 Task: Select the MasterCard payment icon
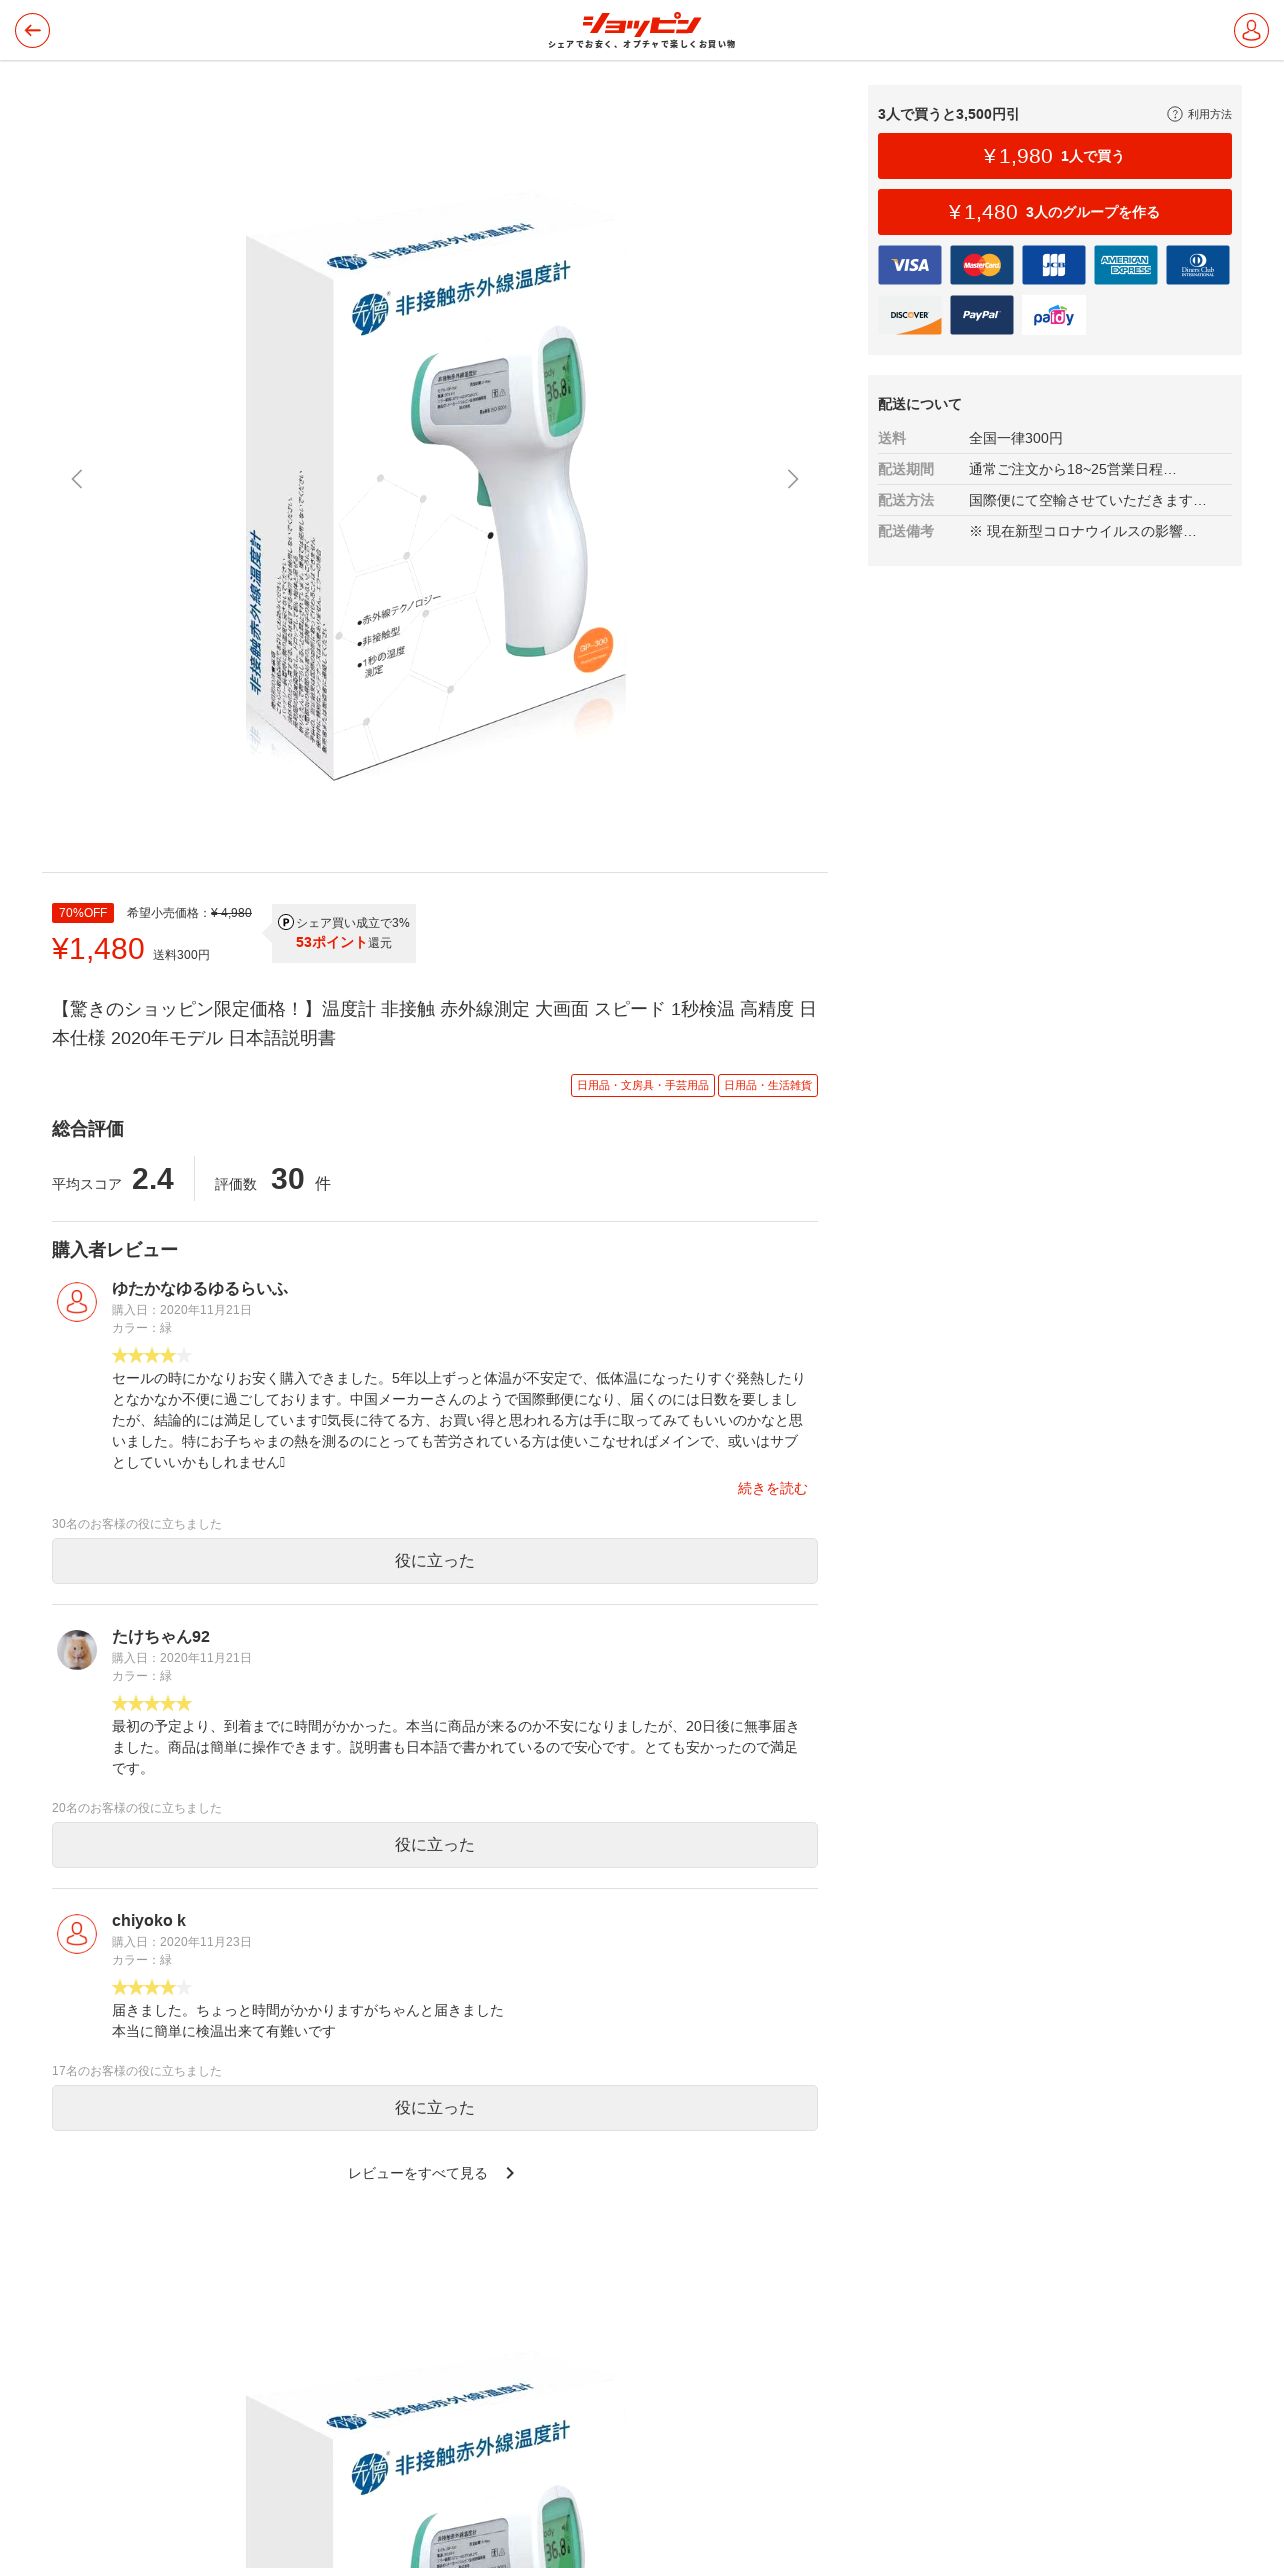982,265
